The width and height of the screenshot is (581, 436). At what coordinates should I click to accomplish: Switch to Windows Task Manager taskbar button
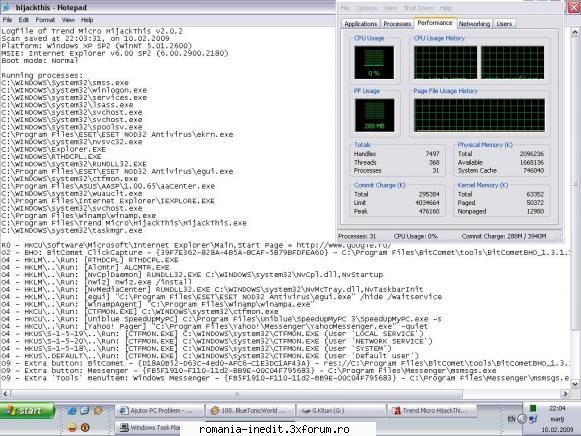149,427
